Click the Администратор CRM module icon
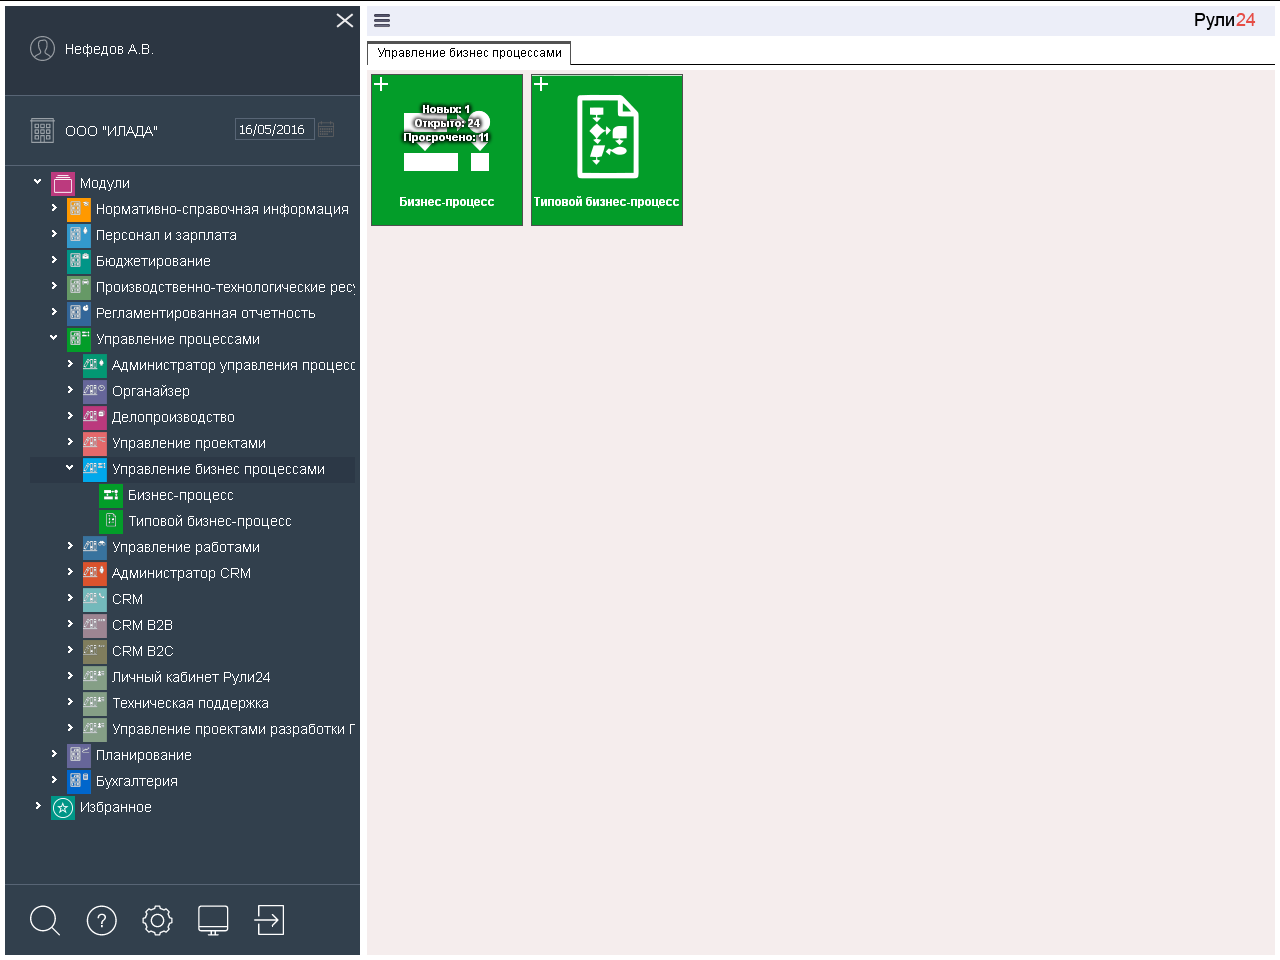The image size is (1280, 960). point(95,573)
